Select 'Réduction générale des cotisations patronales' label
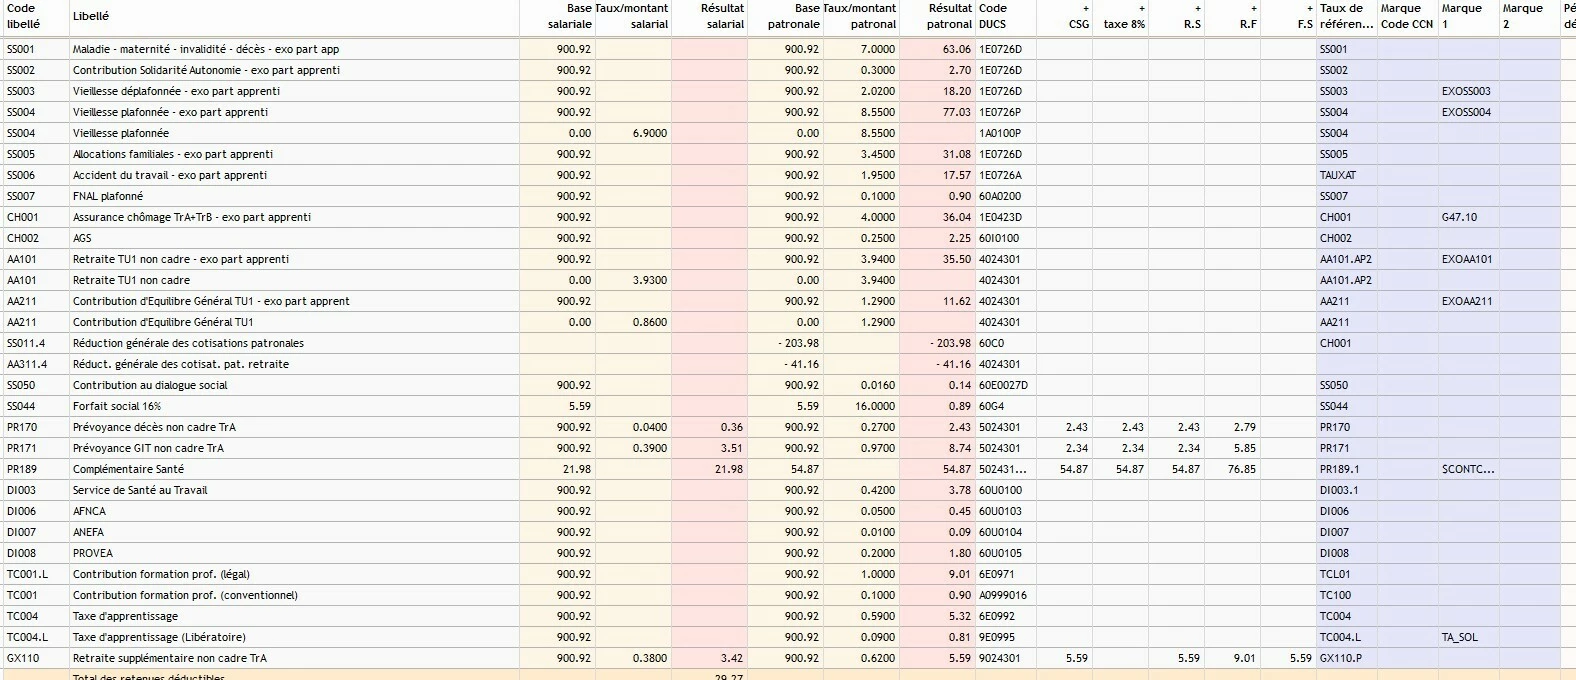 coord(188,343)
